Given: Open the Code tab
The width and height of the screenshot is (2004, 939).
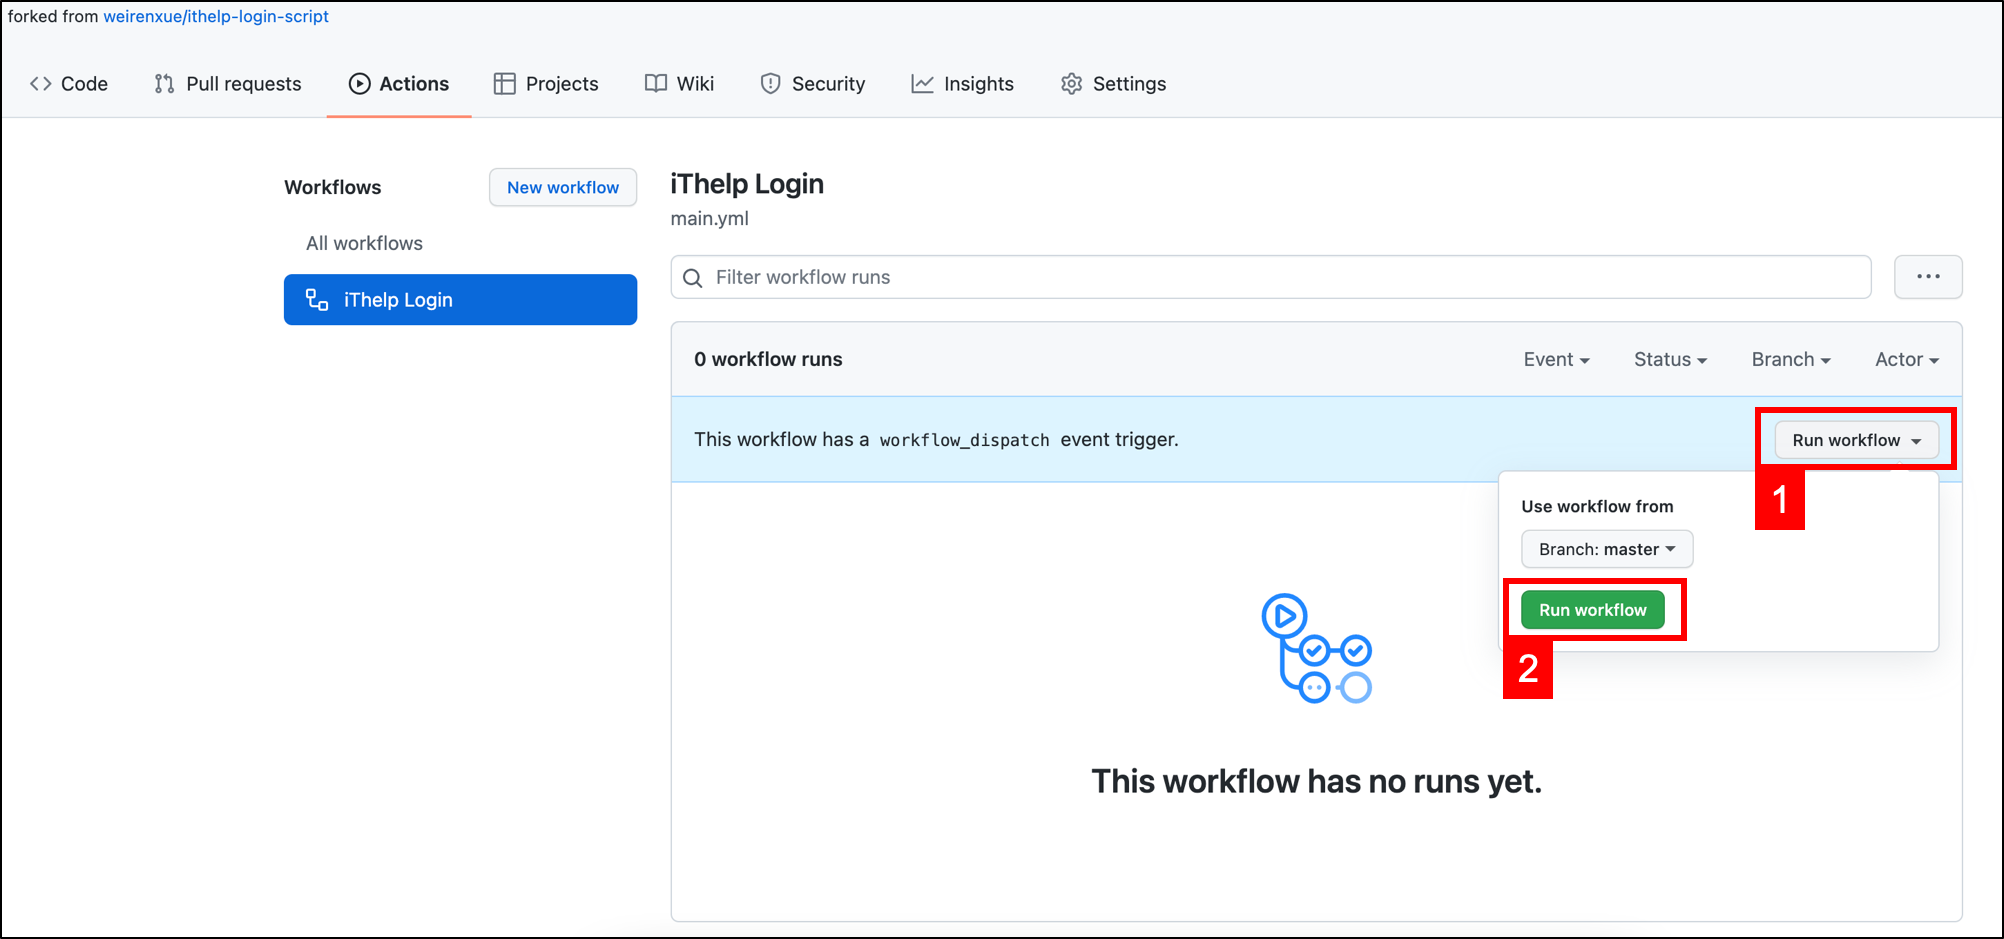Looking at the screenshot, I should 69,84.
